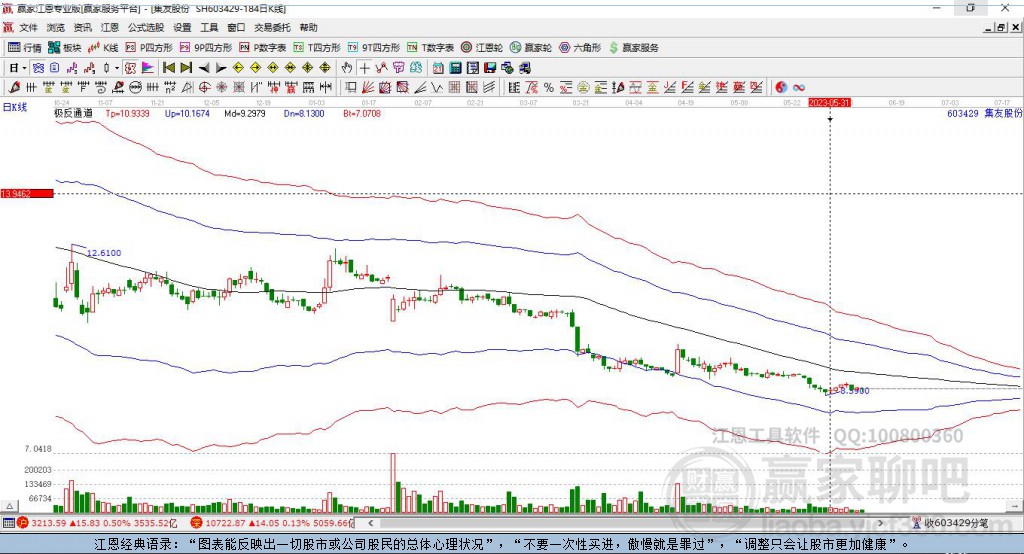The width and height of the screenshot is (1024, 554).
Task: Click the red floppy save icon
Action: (490, 68)
